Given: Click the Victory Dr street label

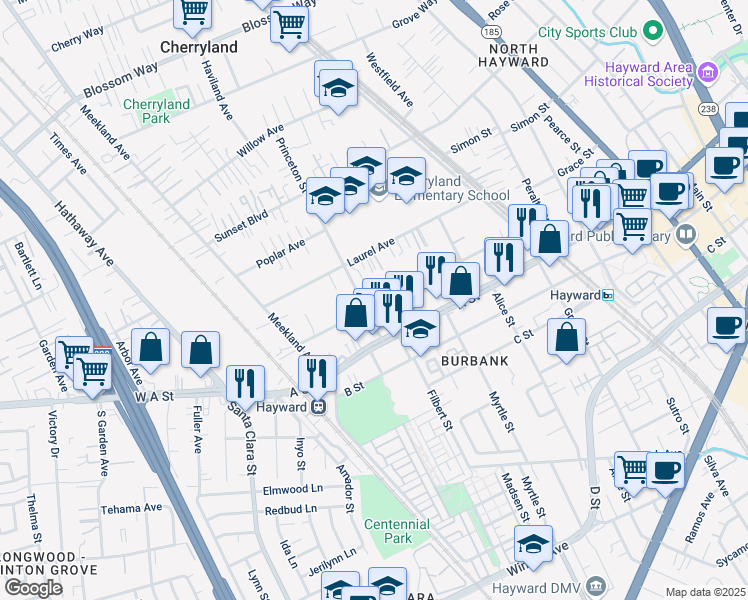Looking at the screenshot, I should tap(53, 434).
